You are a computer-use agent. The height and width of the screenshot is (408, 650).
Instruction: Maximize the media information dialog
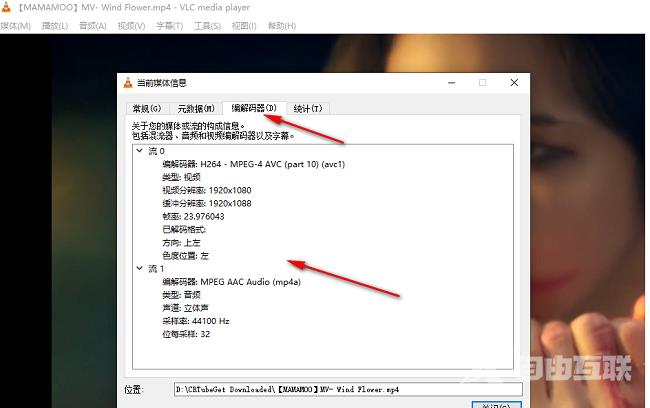[483, 83]
